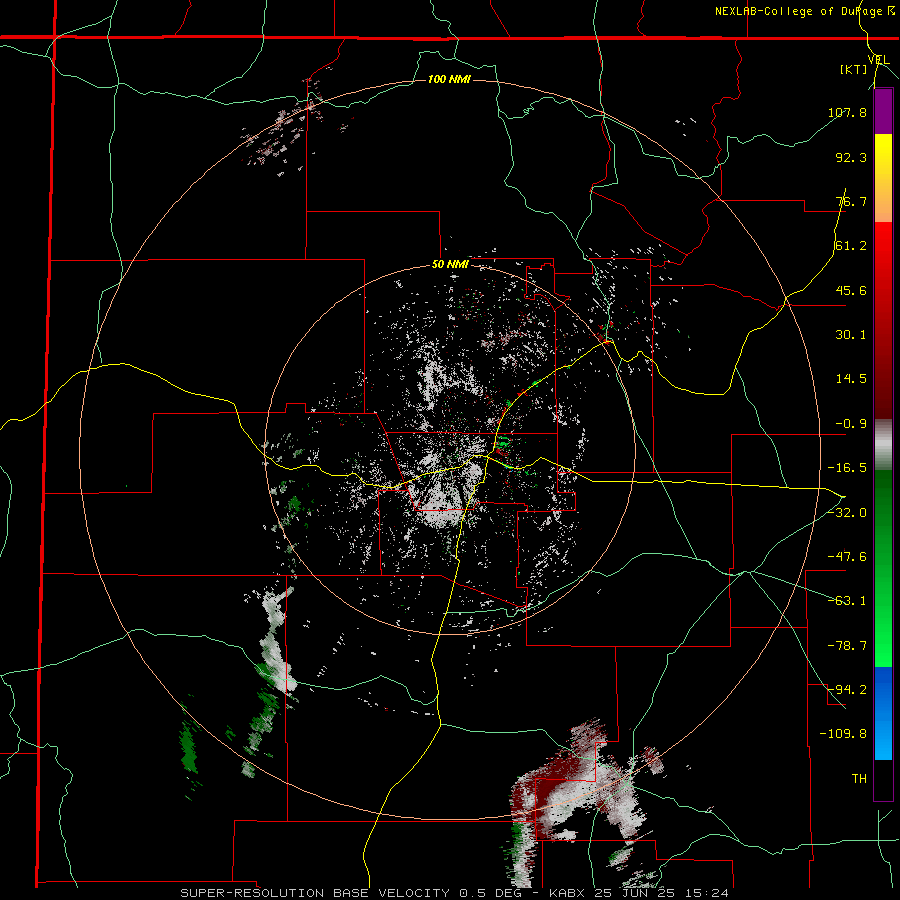The height and width of the screenshot is (900, 900).
Task: Click the -94.2 velocity scale value
Action: point(847,690)
